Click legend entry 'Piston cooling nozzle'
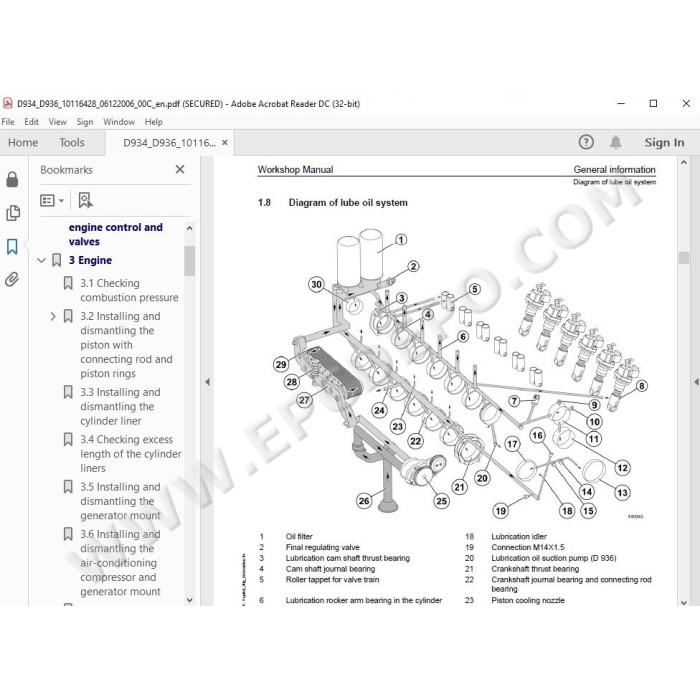Screen dimensions: 700x700 [528, 600]
